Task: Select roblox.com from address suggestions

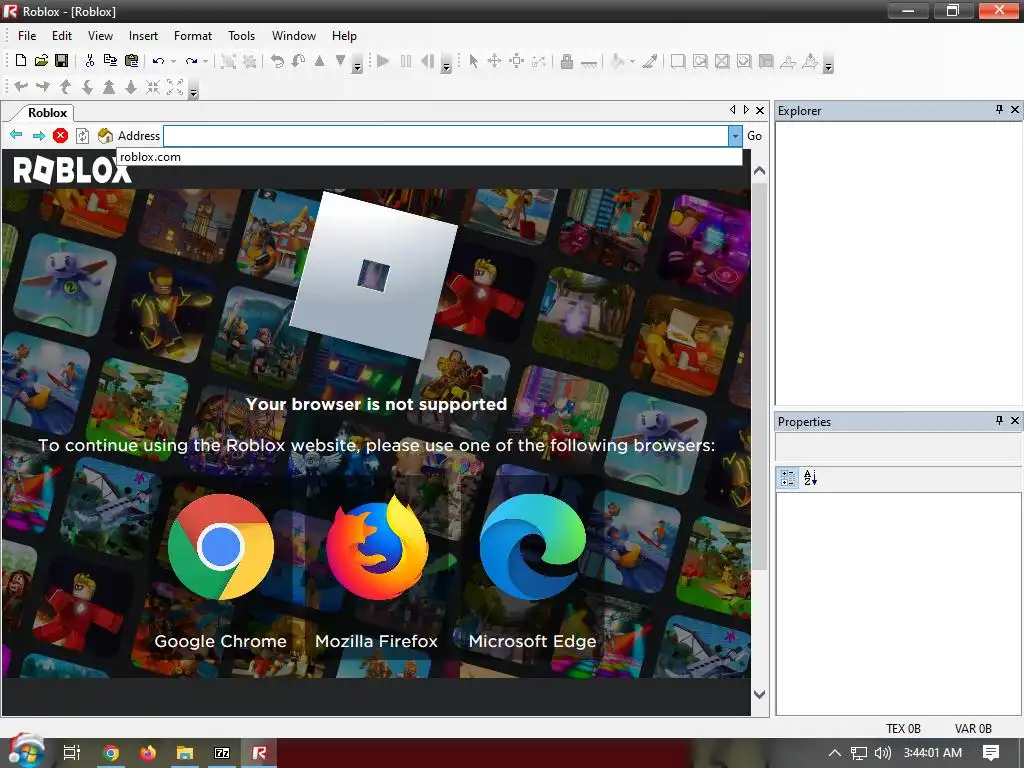Action: [x=429, y=157]
